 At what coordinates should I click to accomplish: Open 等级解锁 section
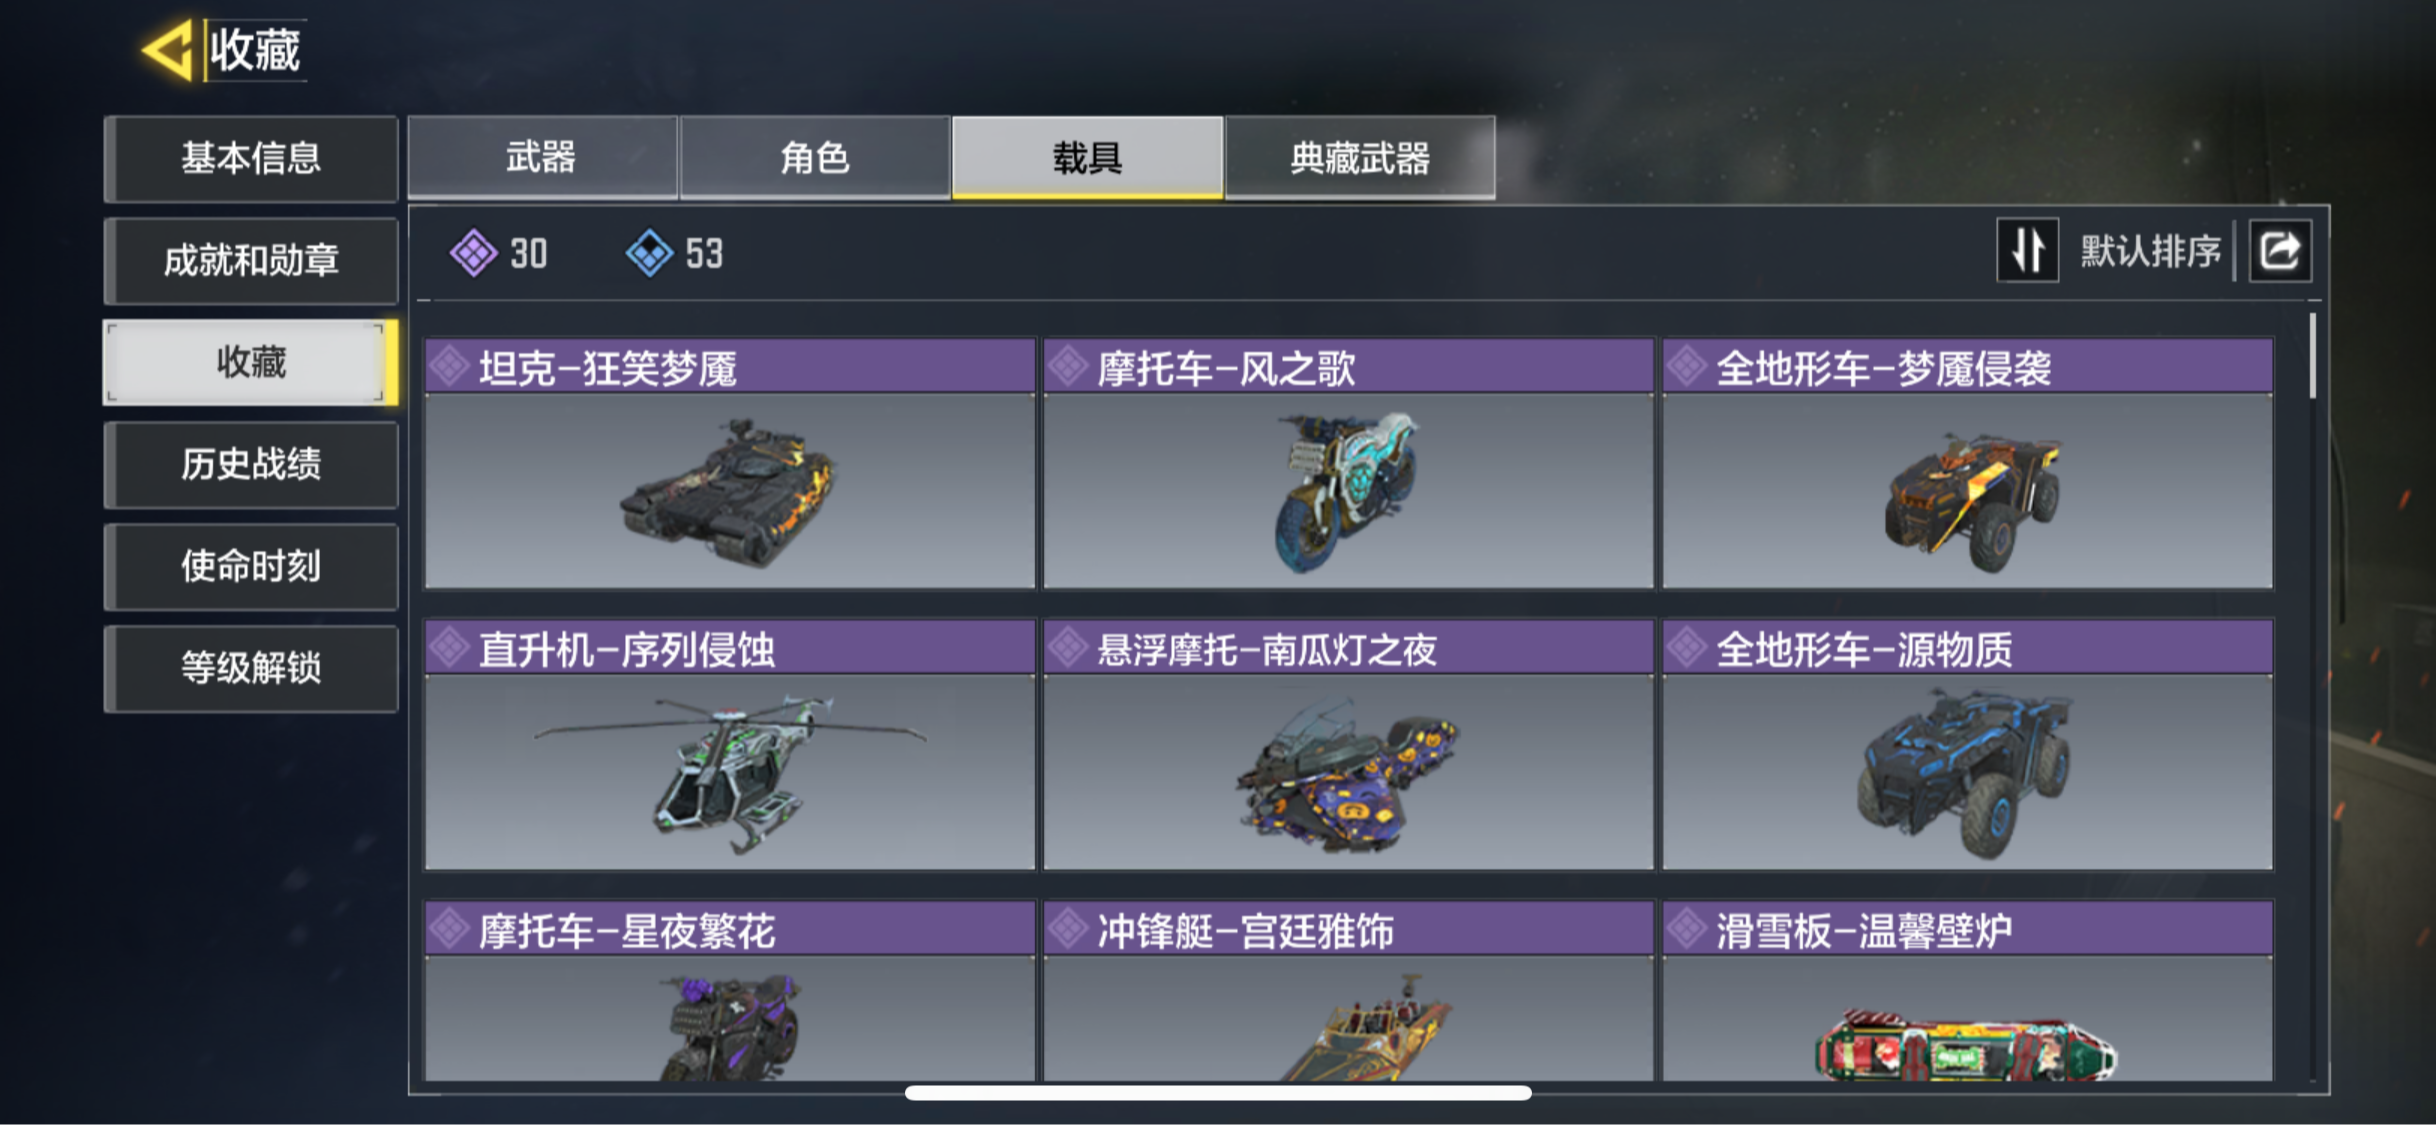click(x=251, y=669)
